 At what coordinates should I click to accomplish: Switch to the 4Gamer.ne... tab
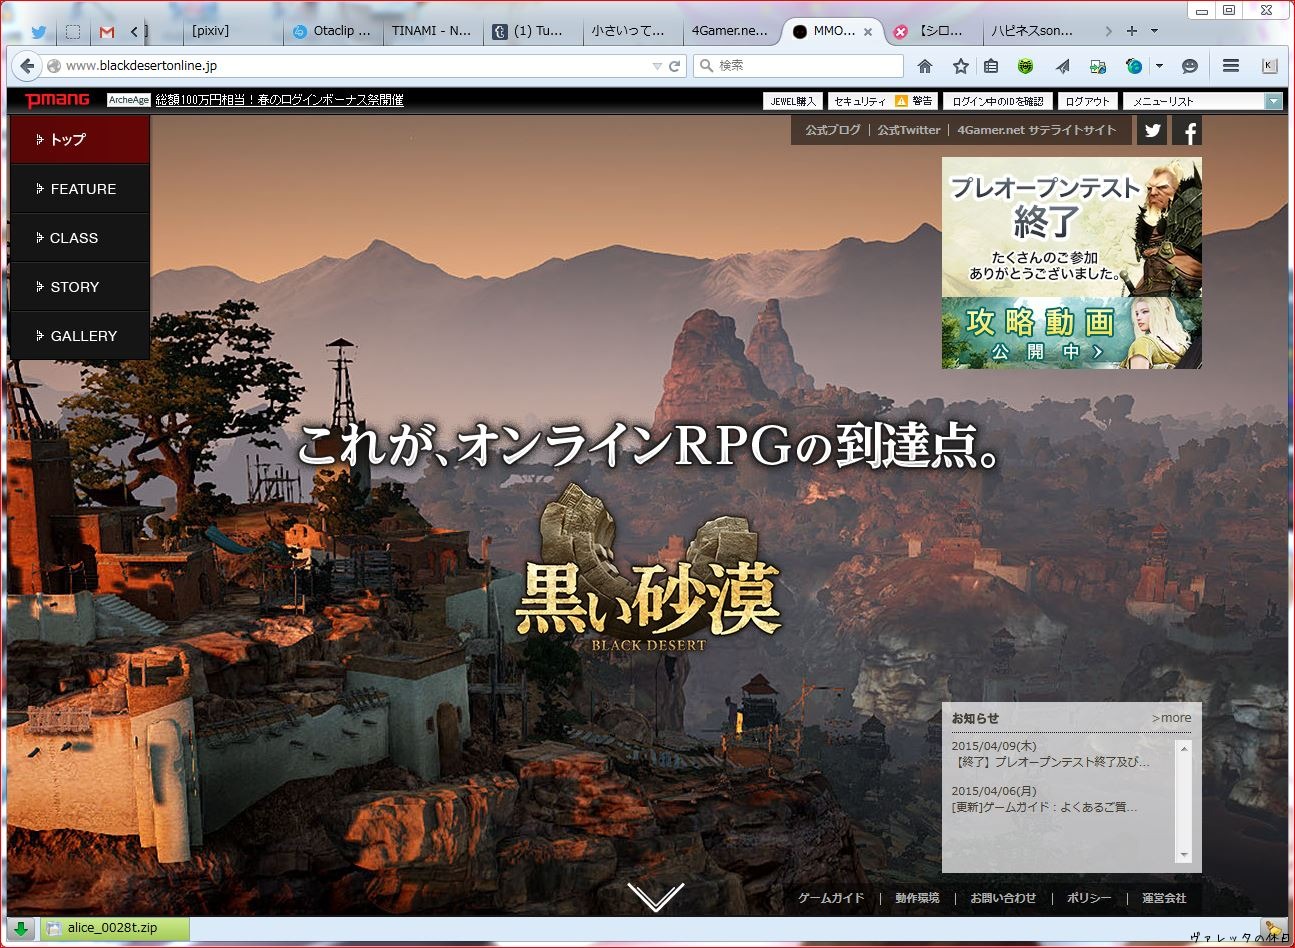731,31
